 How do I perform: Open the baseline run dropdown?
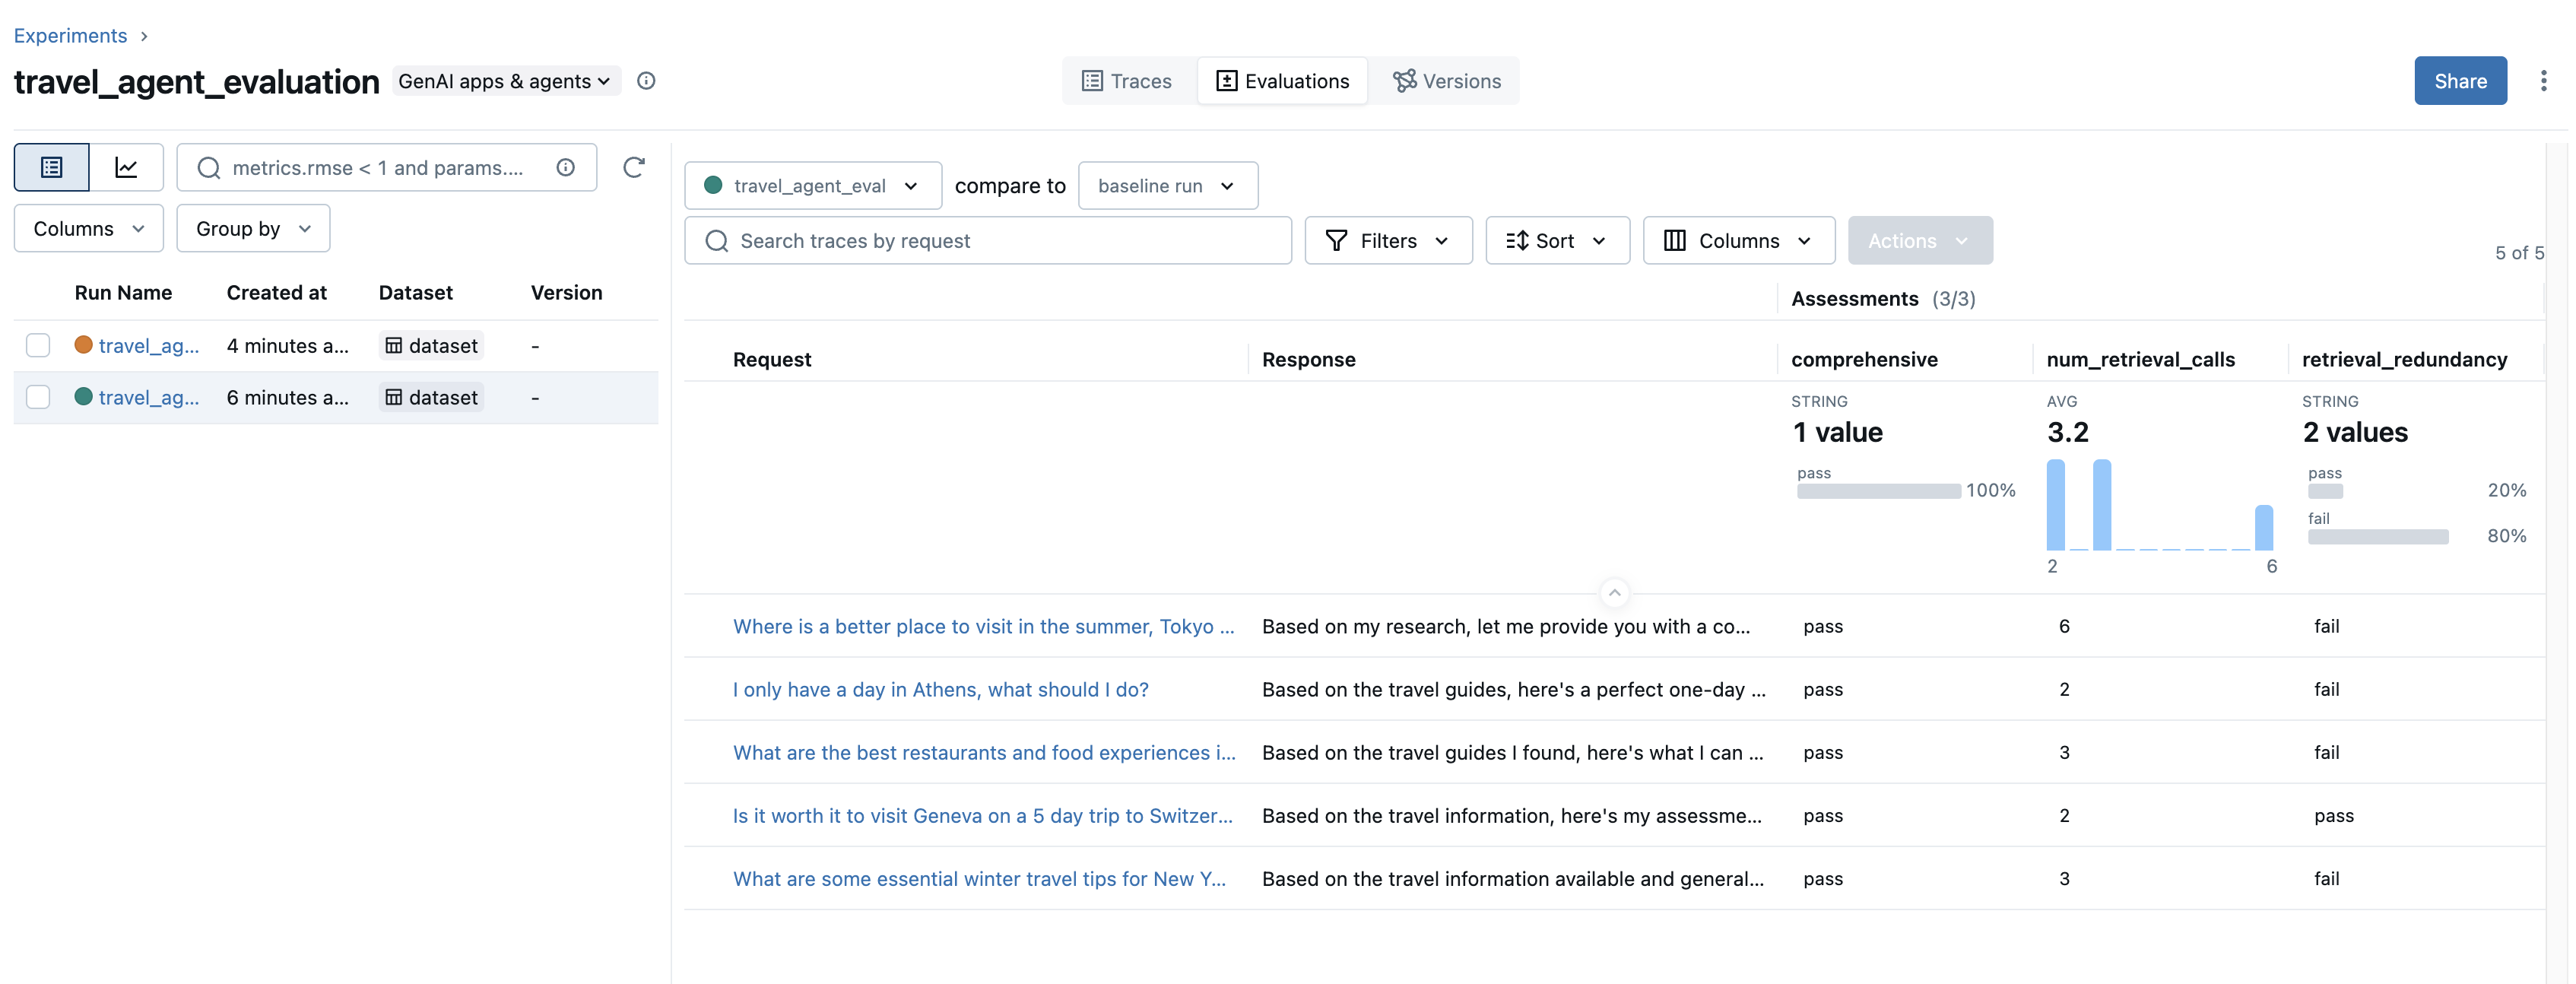coord(1167,185)
